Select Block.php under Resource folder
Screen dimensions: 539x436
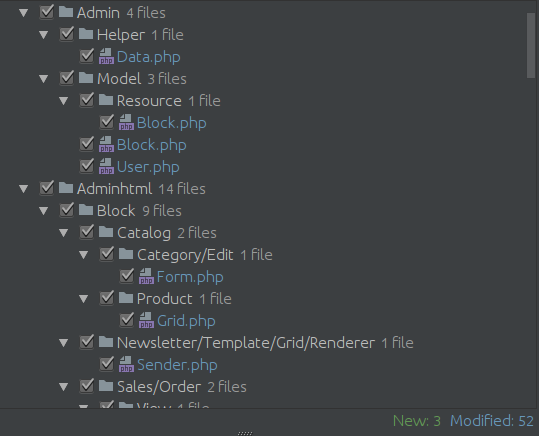pos(172,123)
